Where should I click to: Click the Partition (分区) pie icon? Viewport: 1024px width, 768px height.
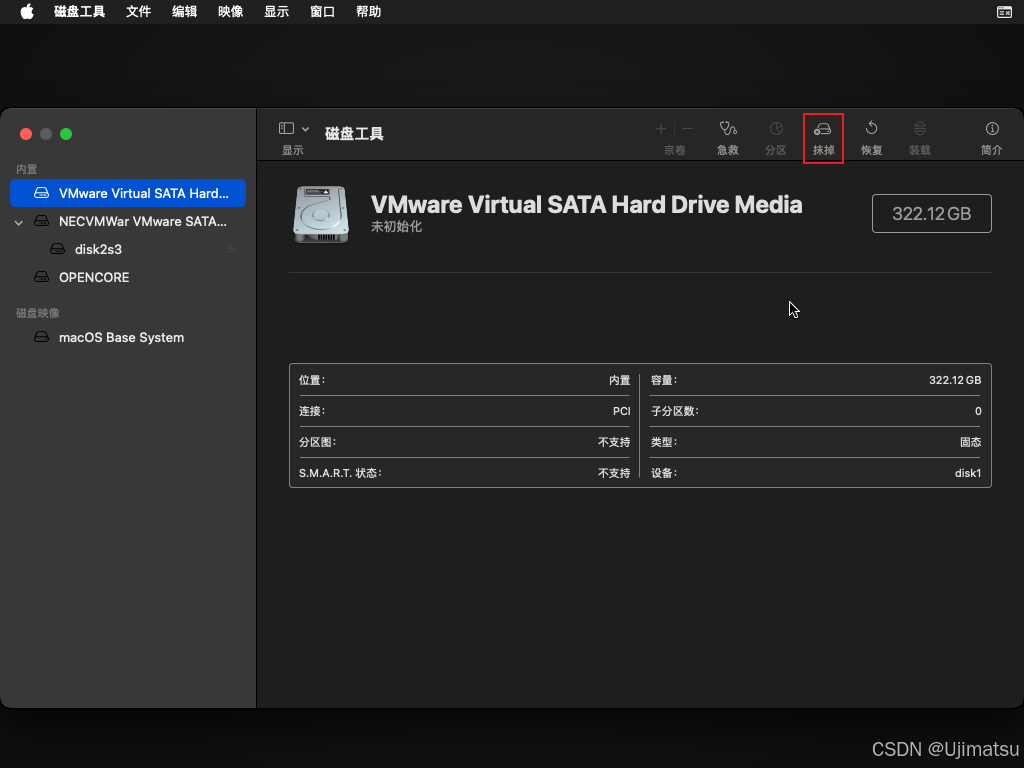[776, 129]
